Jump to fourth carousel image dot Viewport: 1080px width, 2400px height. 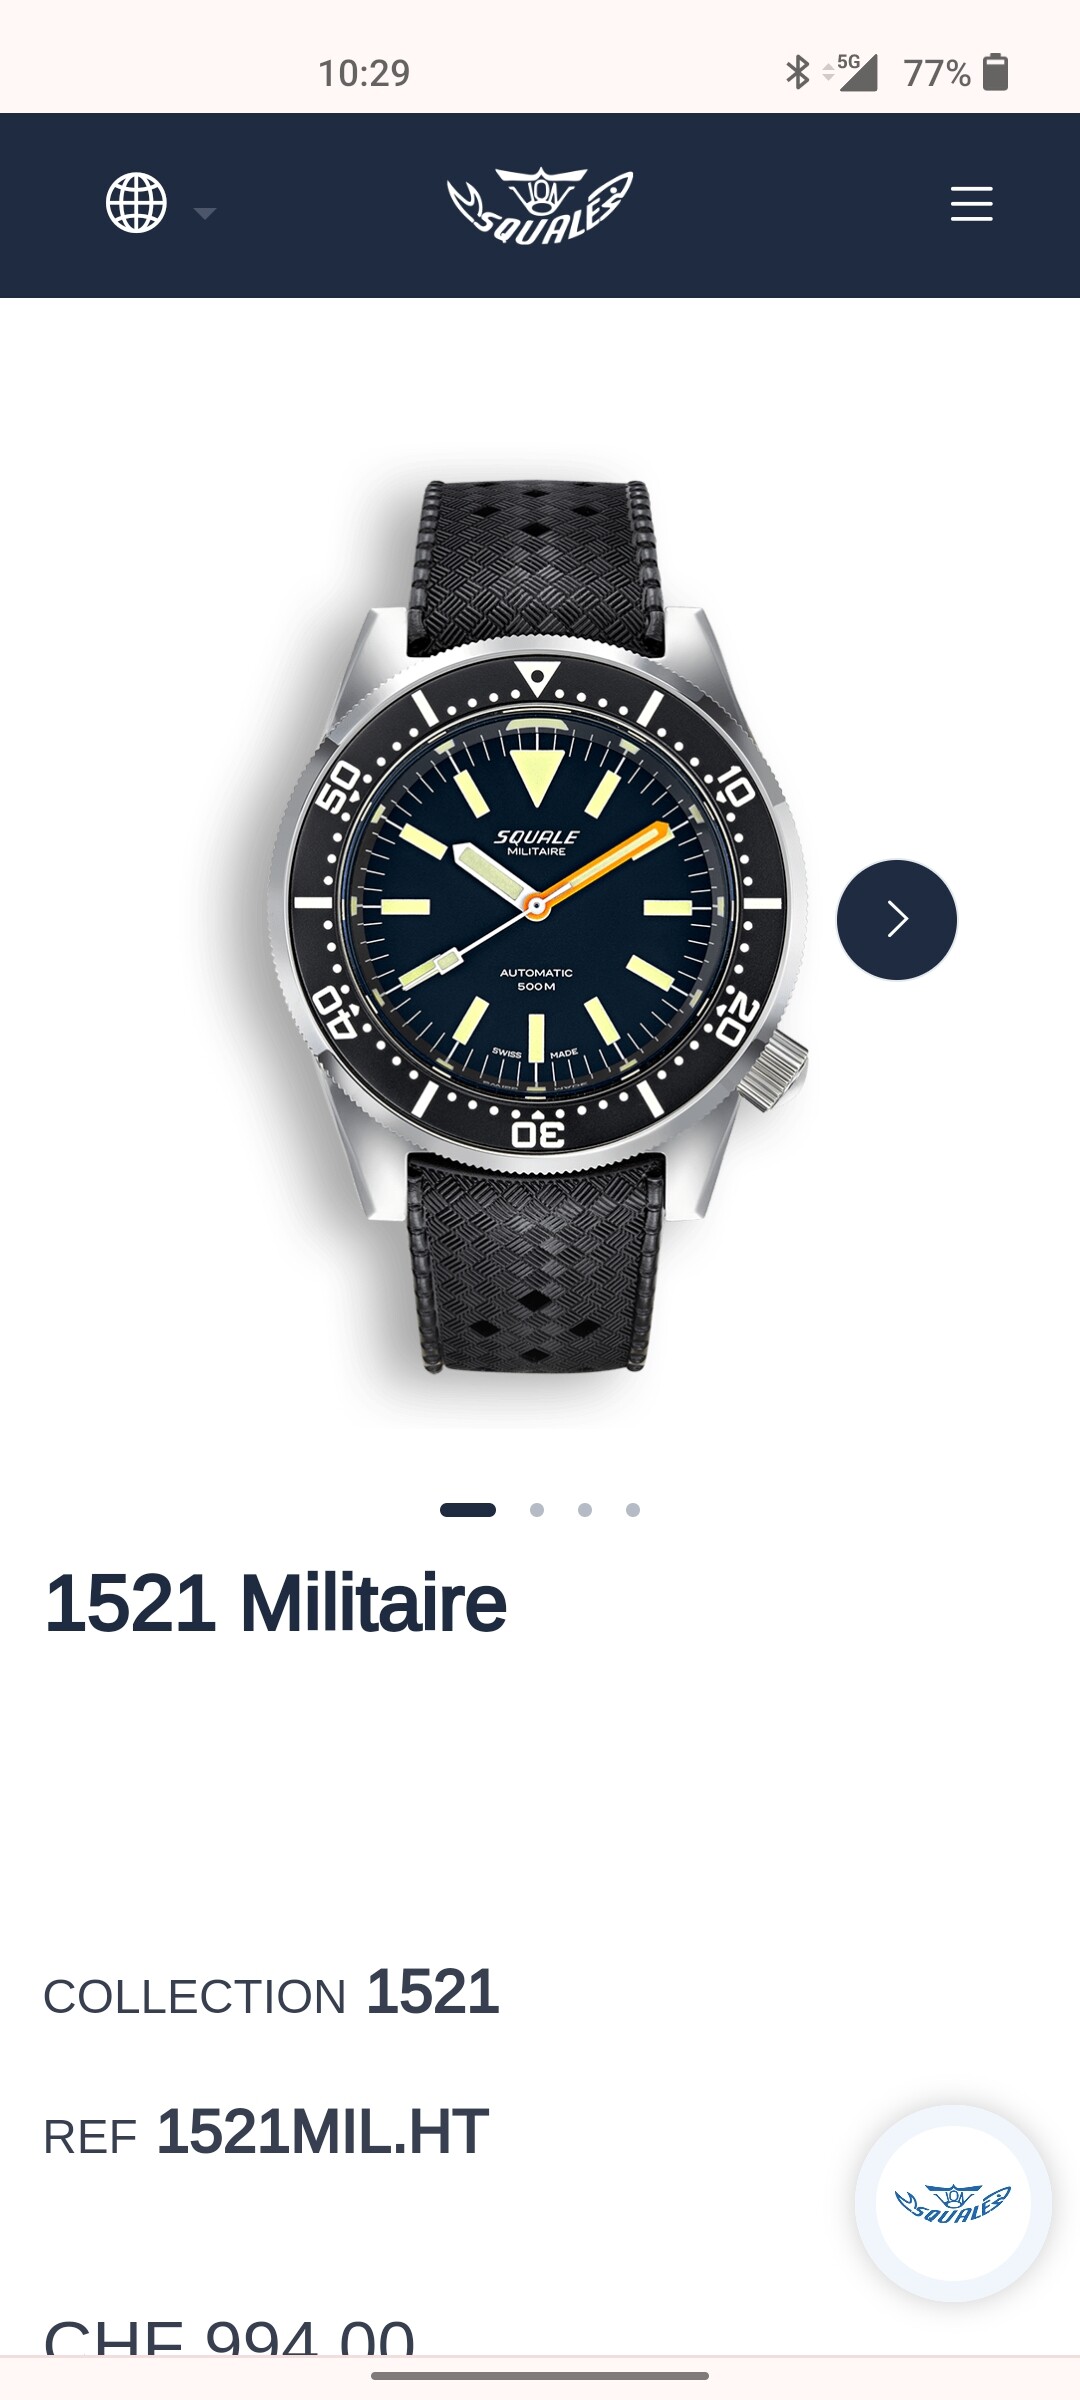pyautogui.click(x=633, y=1510)
